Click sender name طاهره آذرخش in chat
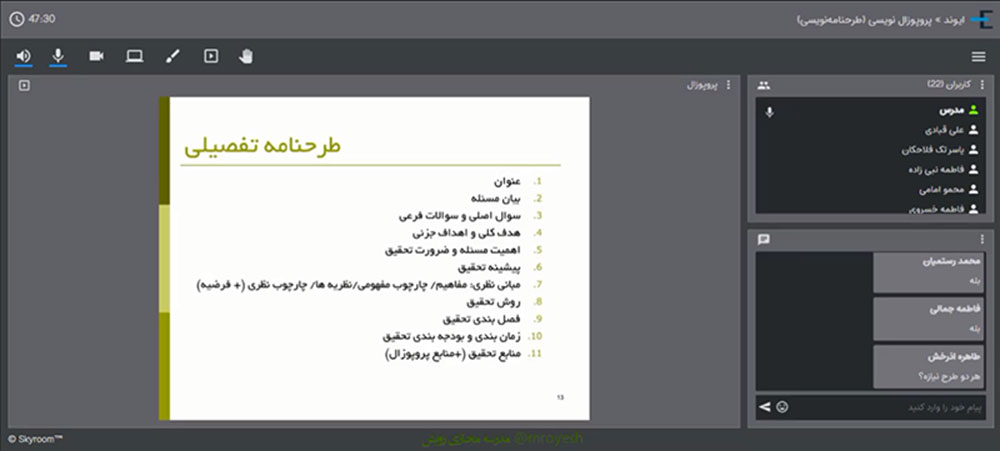The image size is (1000, 451). click(x=954, y=357)
